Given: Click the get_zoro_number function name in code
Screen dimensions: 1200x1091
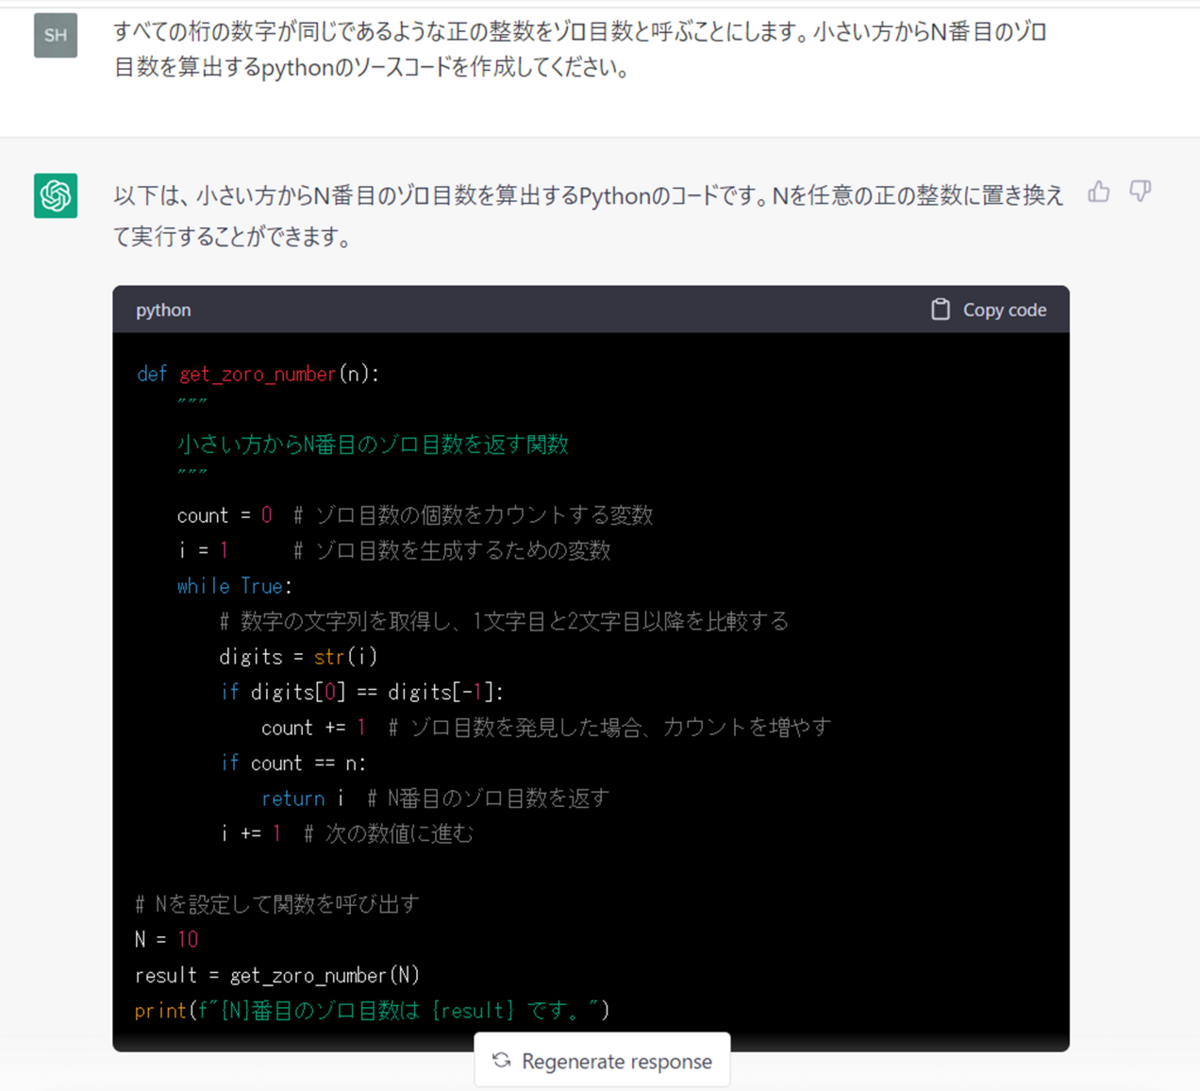Looking at the screenshot, I should [x=256, y=373].
